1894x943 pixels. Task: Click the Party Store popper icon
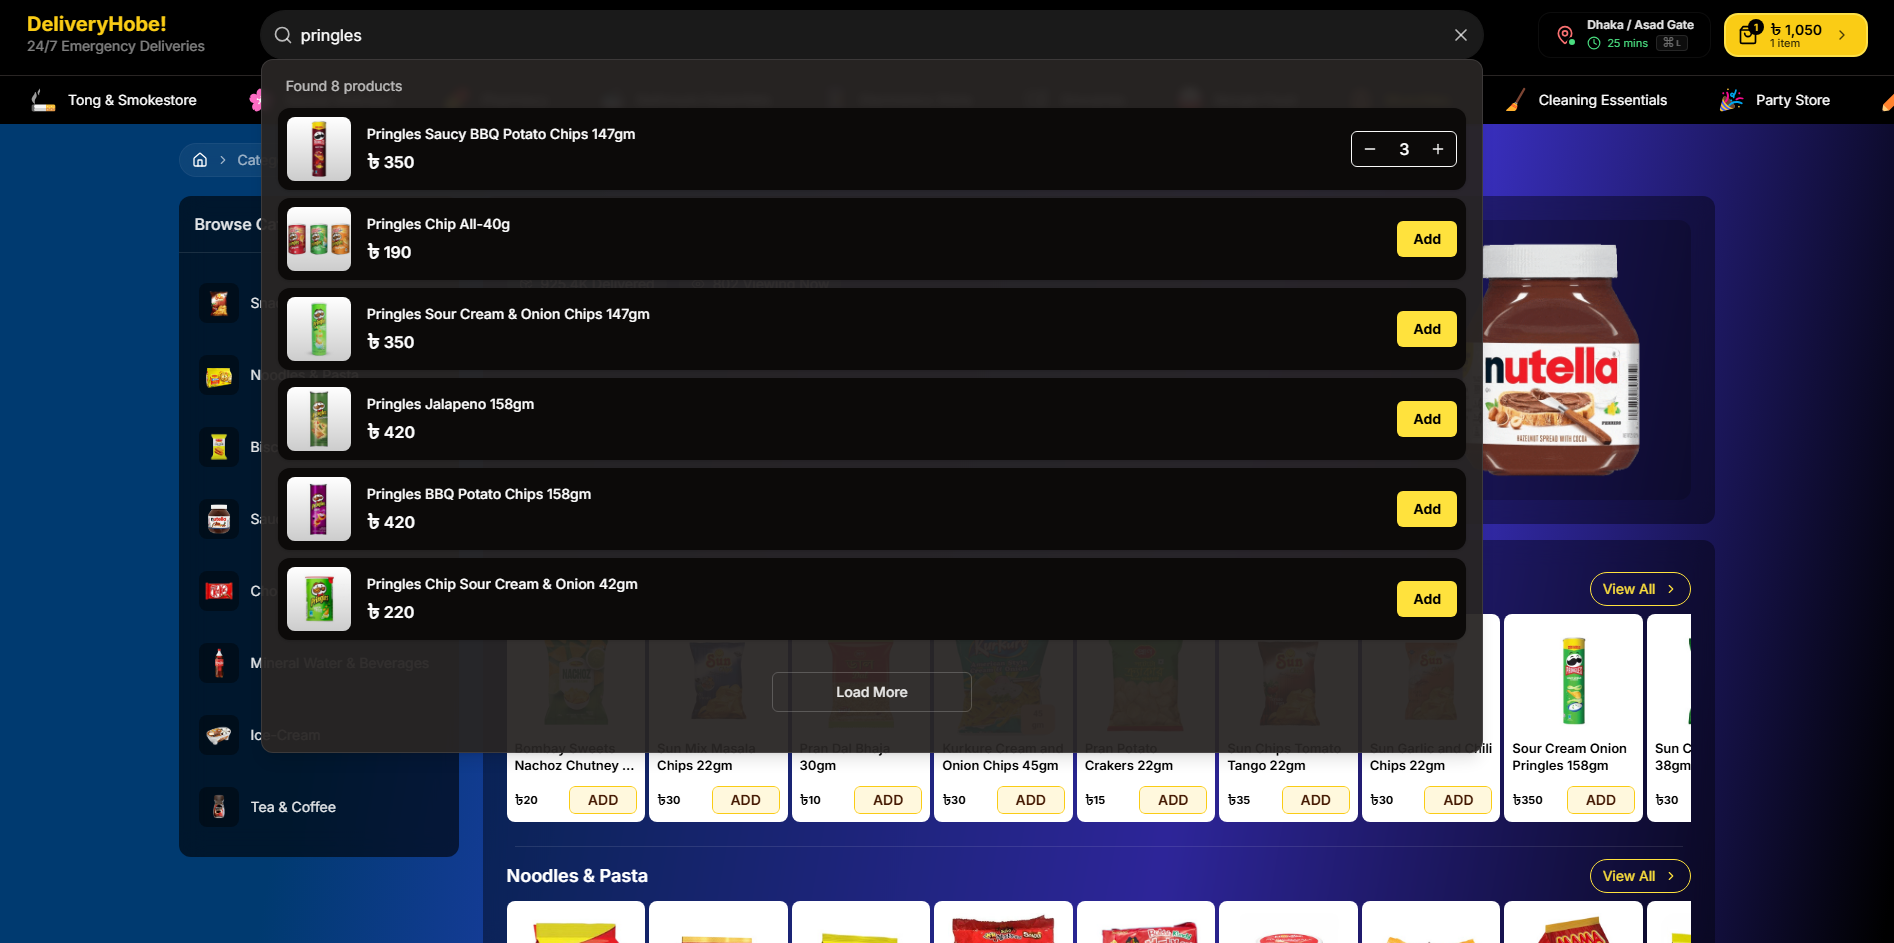(x=1731, y=100)
